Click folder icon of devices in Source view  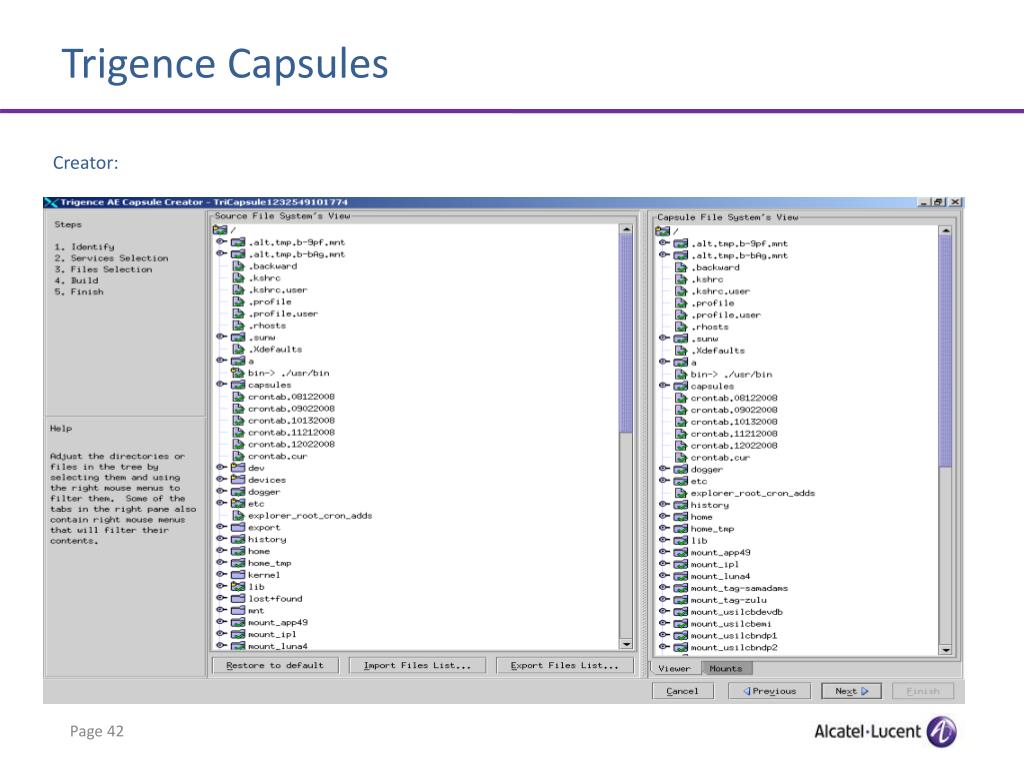point(238,479)
